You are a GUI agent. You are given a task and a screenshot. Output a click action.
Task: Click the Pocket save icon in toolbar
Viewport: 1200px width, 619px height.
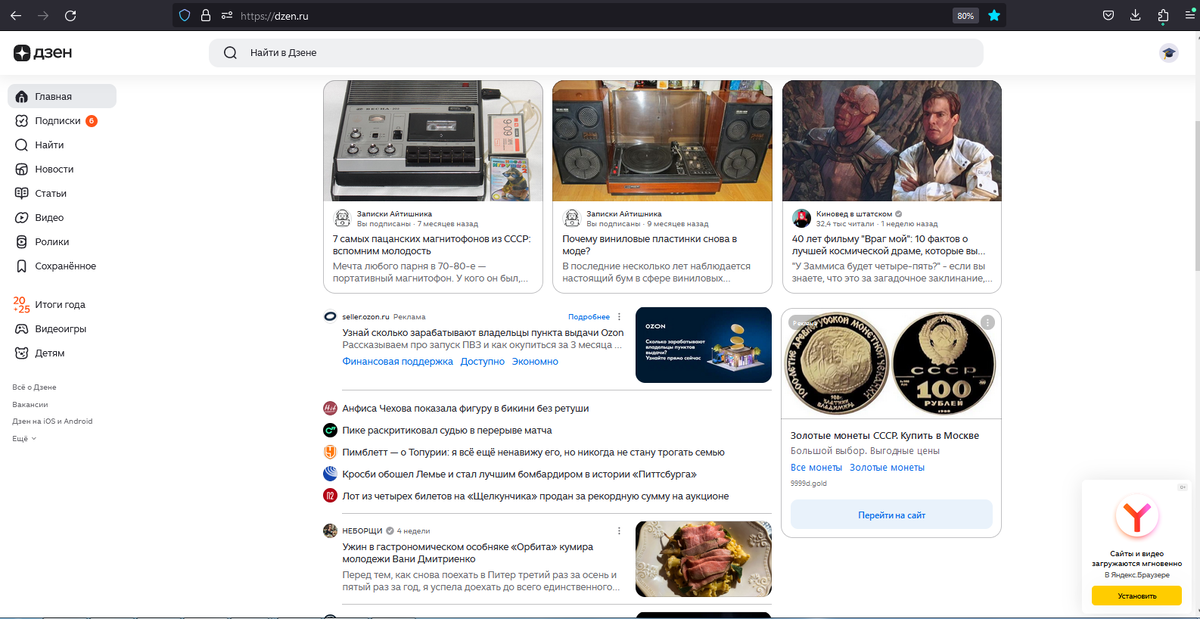tap(1109, 16)
